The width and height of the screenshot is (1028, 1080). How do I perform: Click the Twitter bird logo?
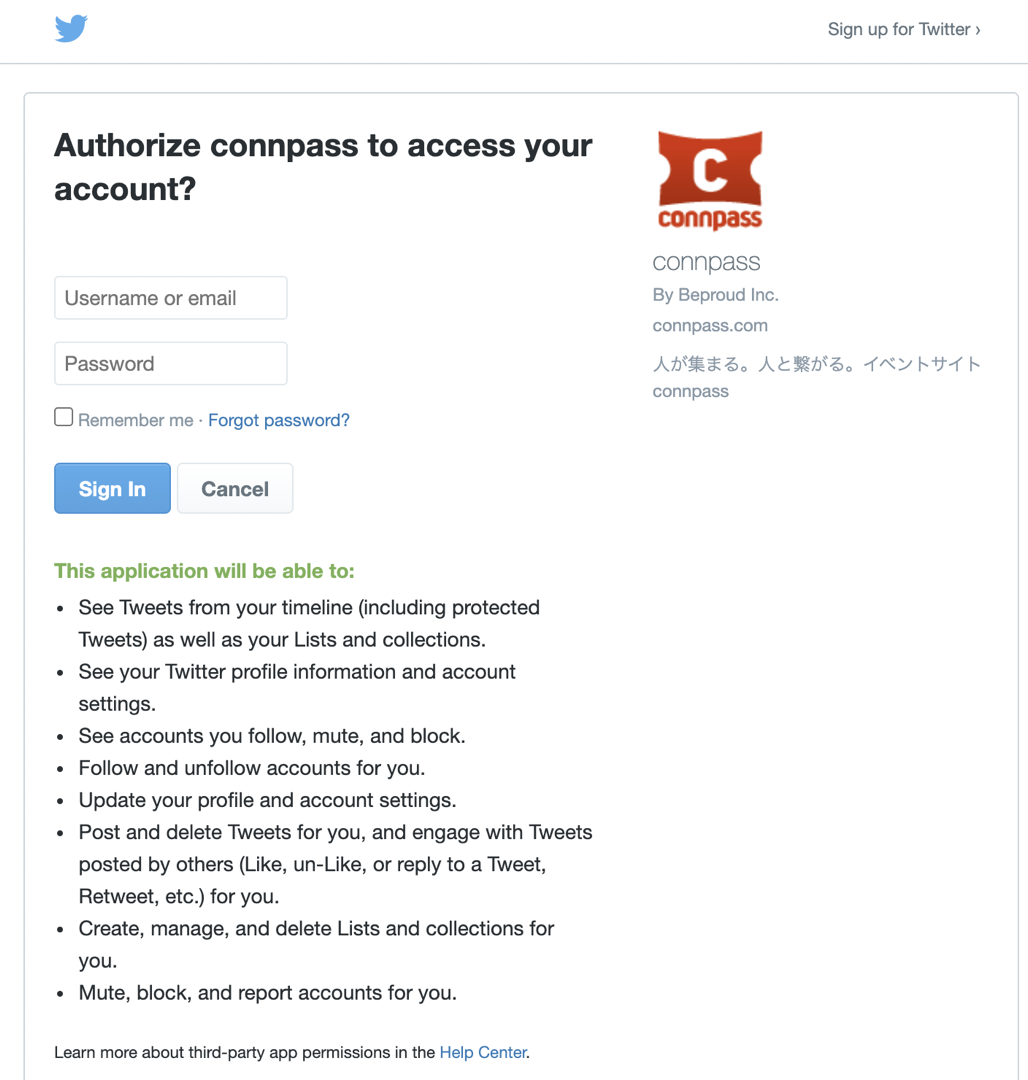71,28
